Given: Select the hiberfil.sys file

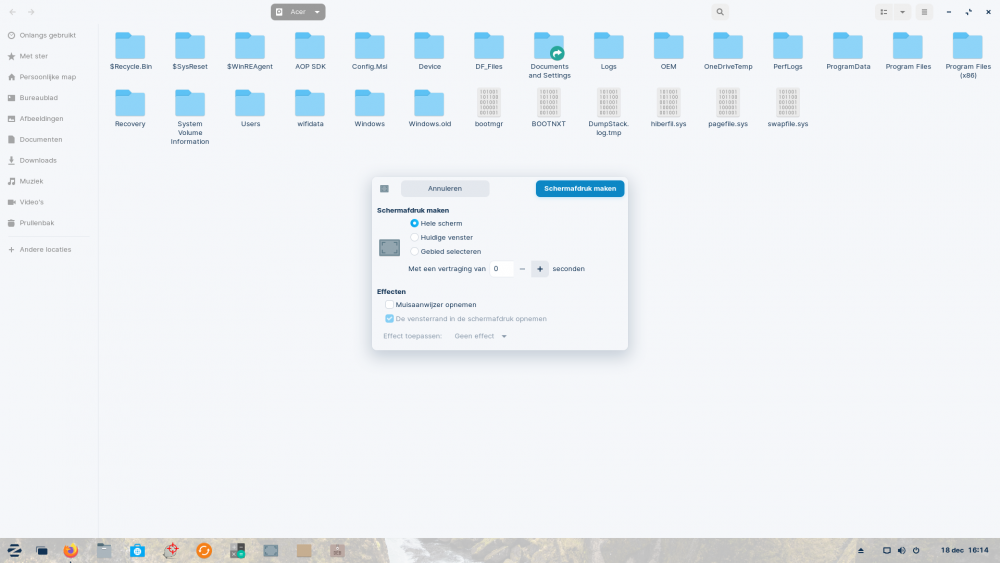Looking at the screenshot, I should click(668, 108).
